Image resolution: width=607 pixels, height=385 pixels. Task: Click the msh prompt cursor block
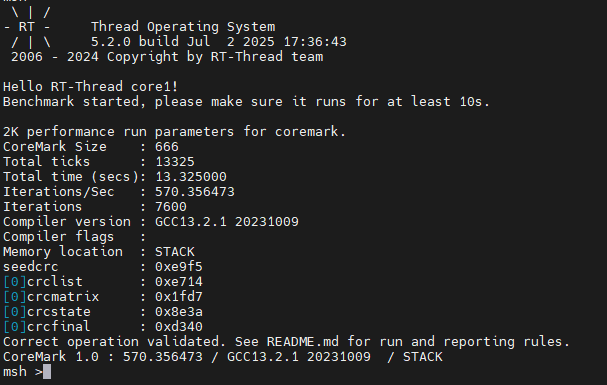(47, 372)
